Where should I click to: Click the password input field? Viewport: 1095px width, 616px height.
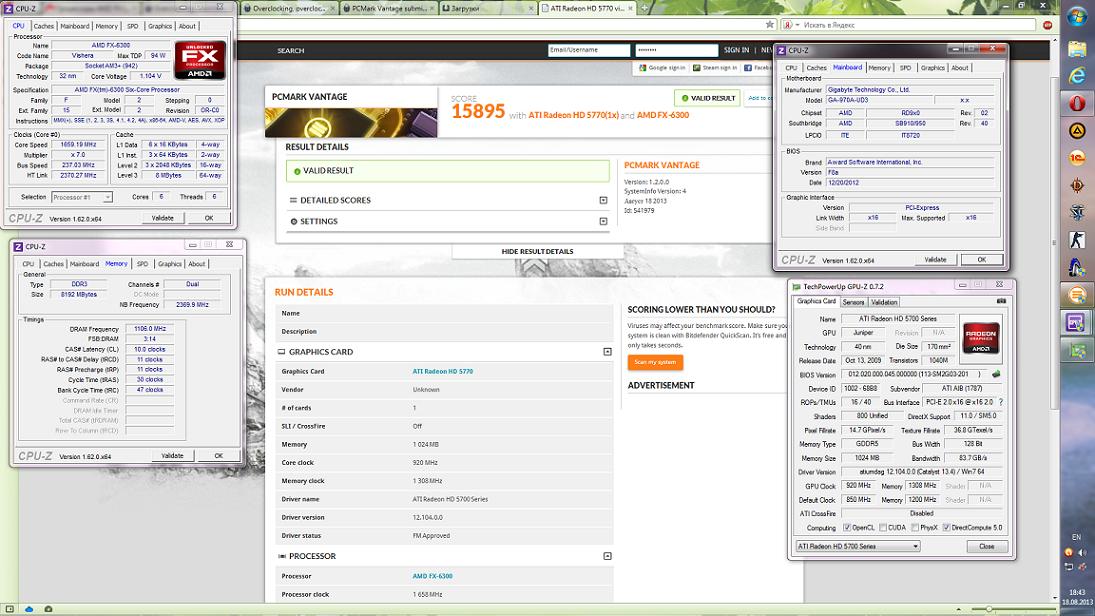(676, 50)
